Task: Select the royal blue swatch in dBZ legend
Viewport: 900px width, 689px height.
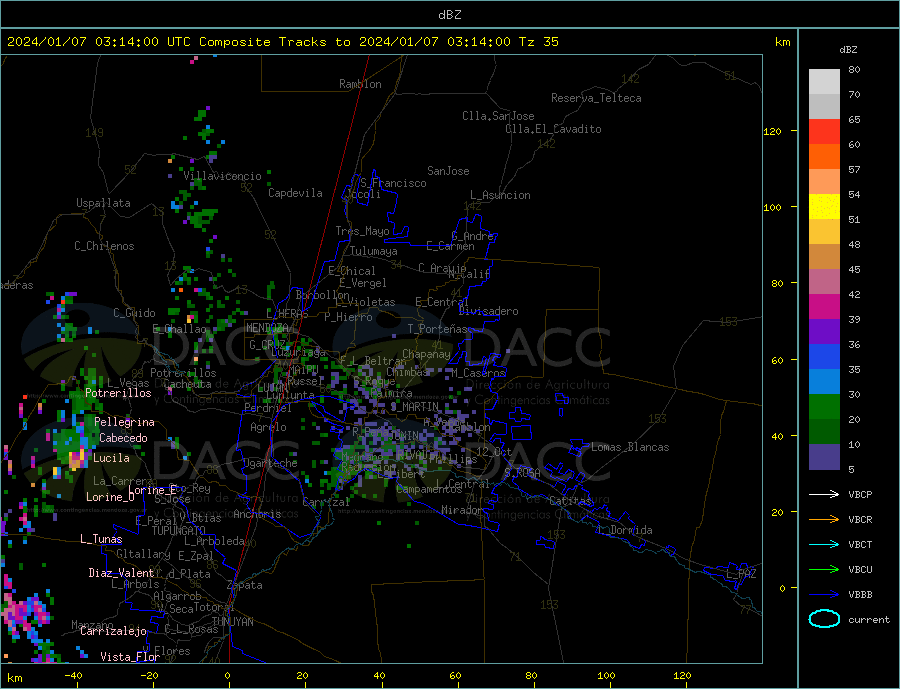Action: coord(824,357)
